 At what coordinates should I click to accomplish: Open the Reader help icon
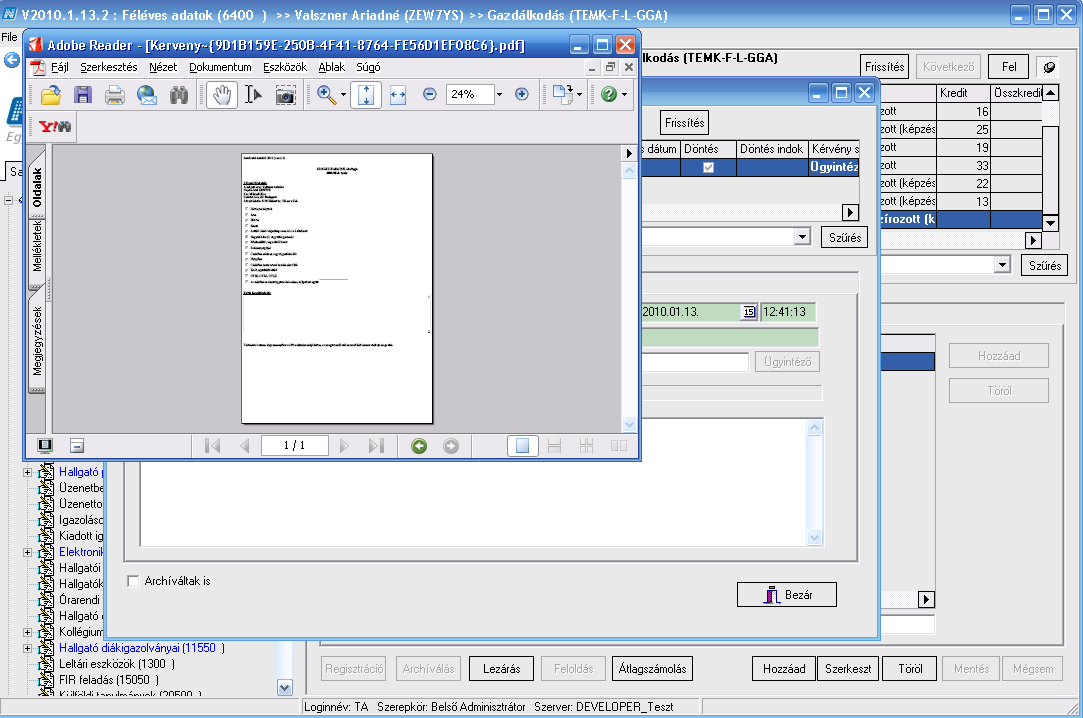tap(608, 94)
